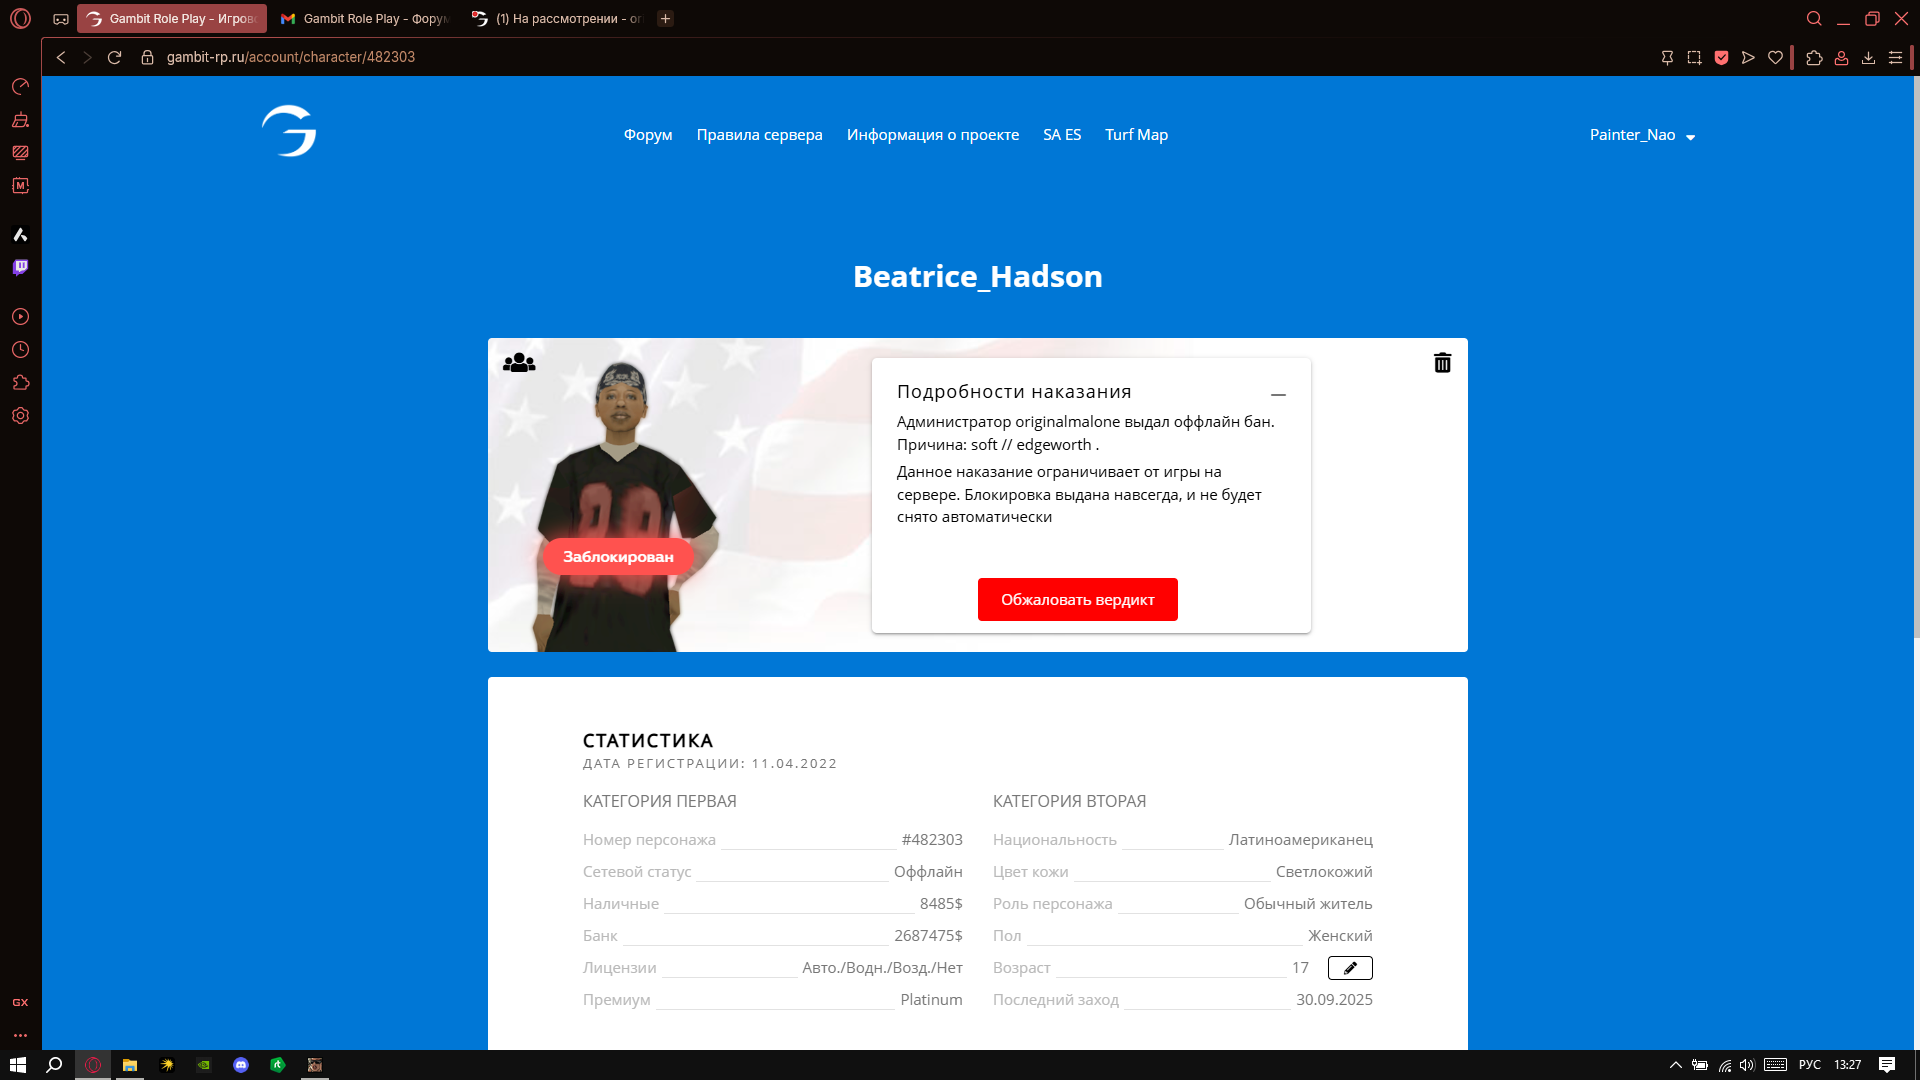Click the trash delete character icon
This screenshot has width=1920, height=1080.
click(x=1442, y=363)
